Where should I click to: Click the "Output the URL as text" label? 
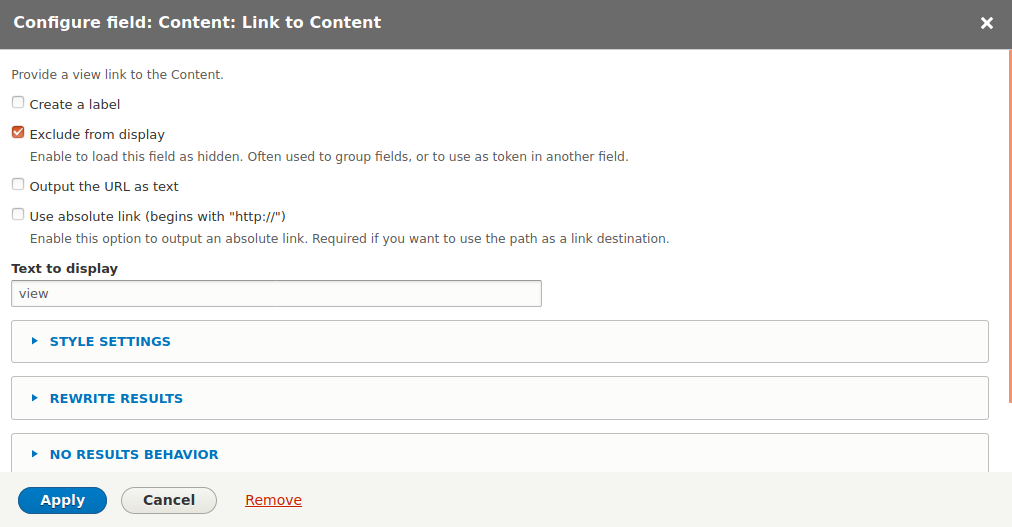coord(104,186)
